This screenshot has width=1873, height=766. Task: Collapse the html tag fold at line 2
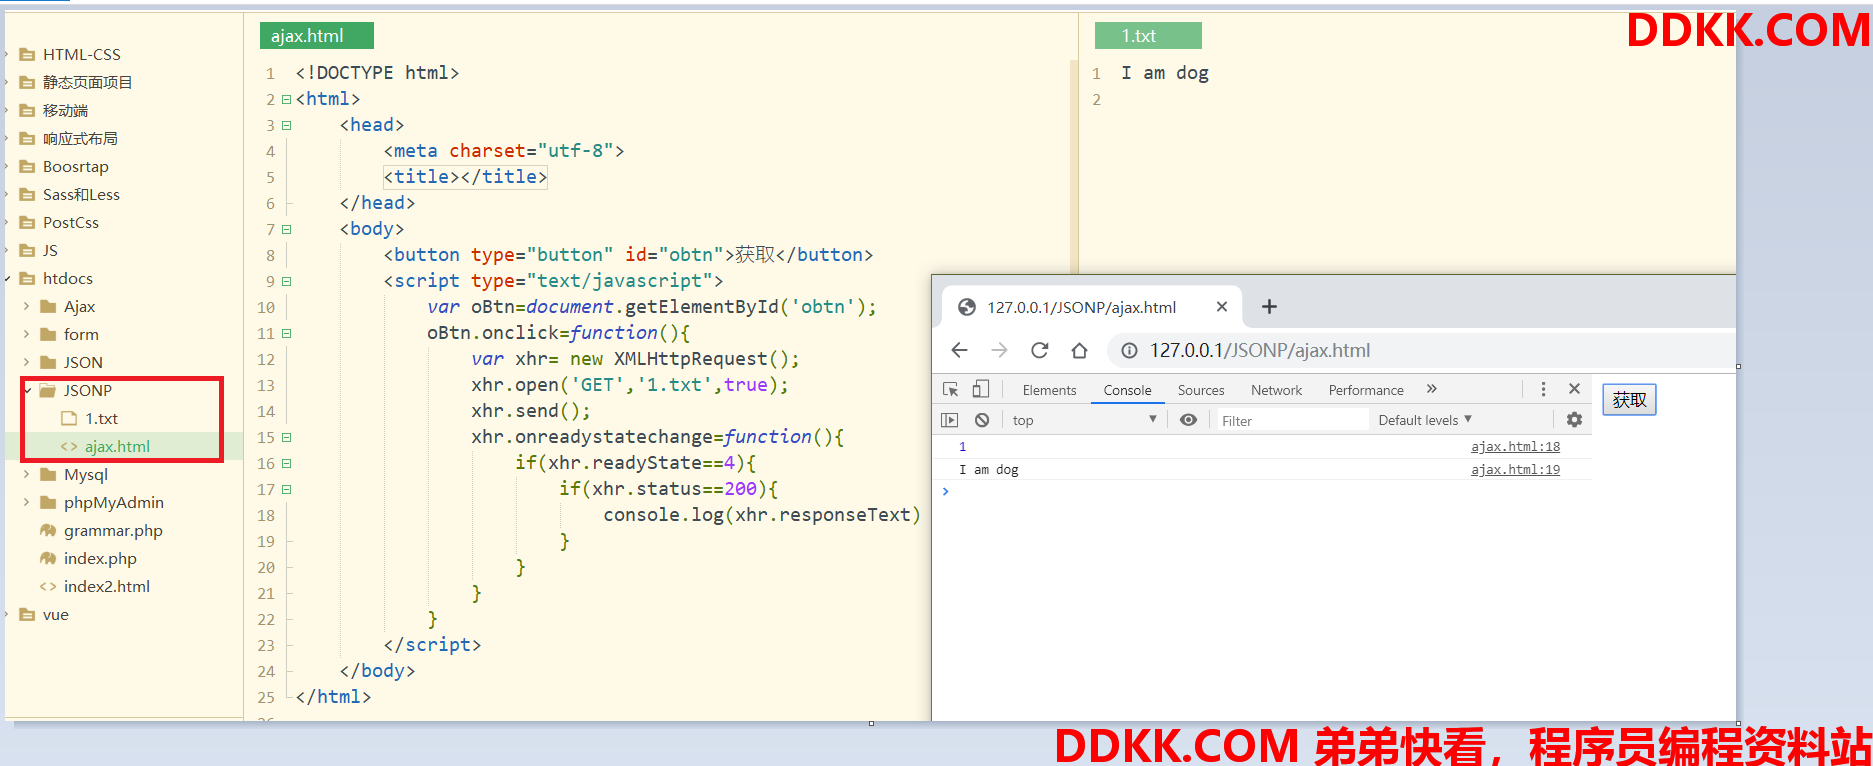(286, 99)
